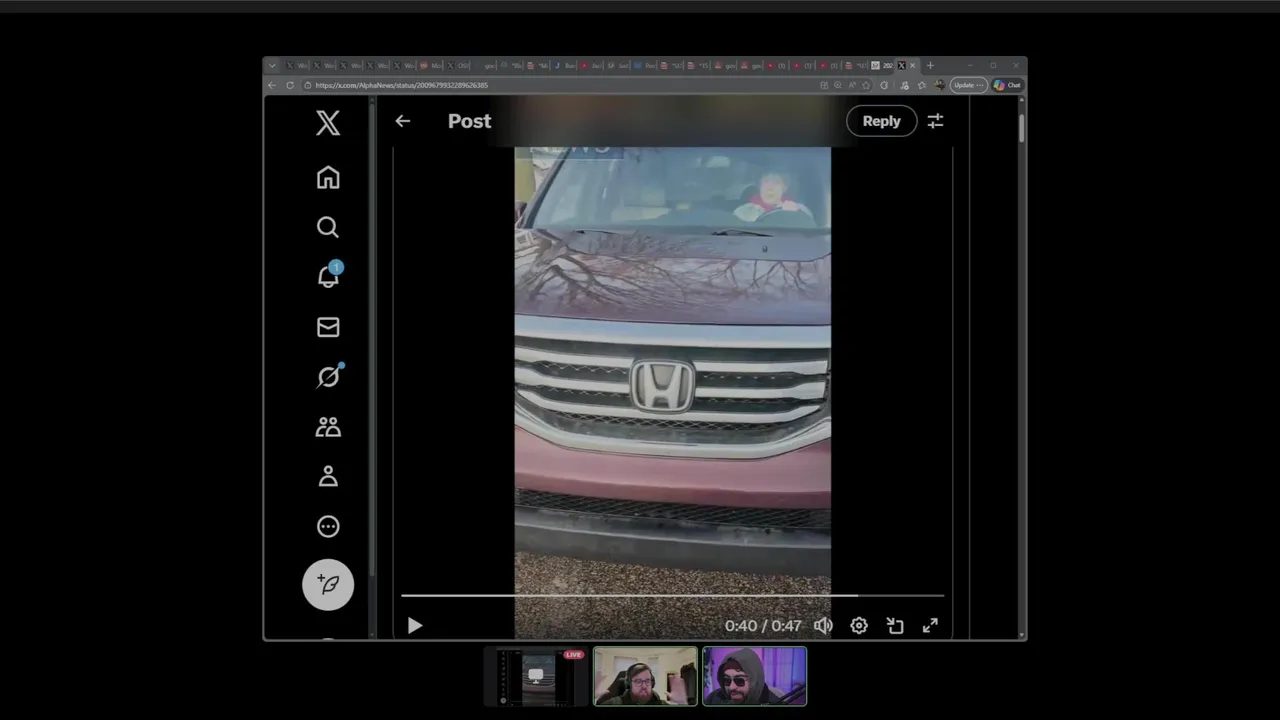The height and width of the screenshot is (720, 1280).
Task: Reload the page in browser
Action: [290, 85]
